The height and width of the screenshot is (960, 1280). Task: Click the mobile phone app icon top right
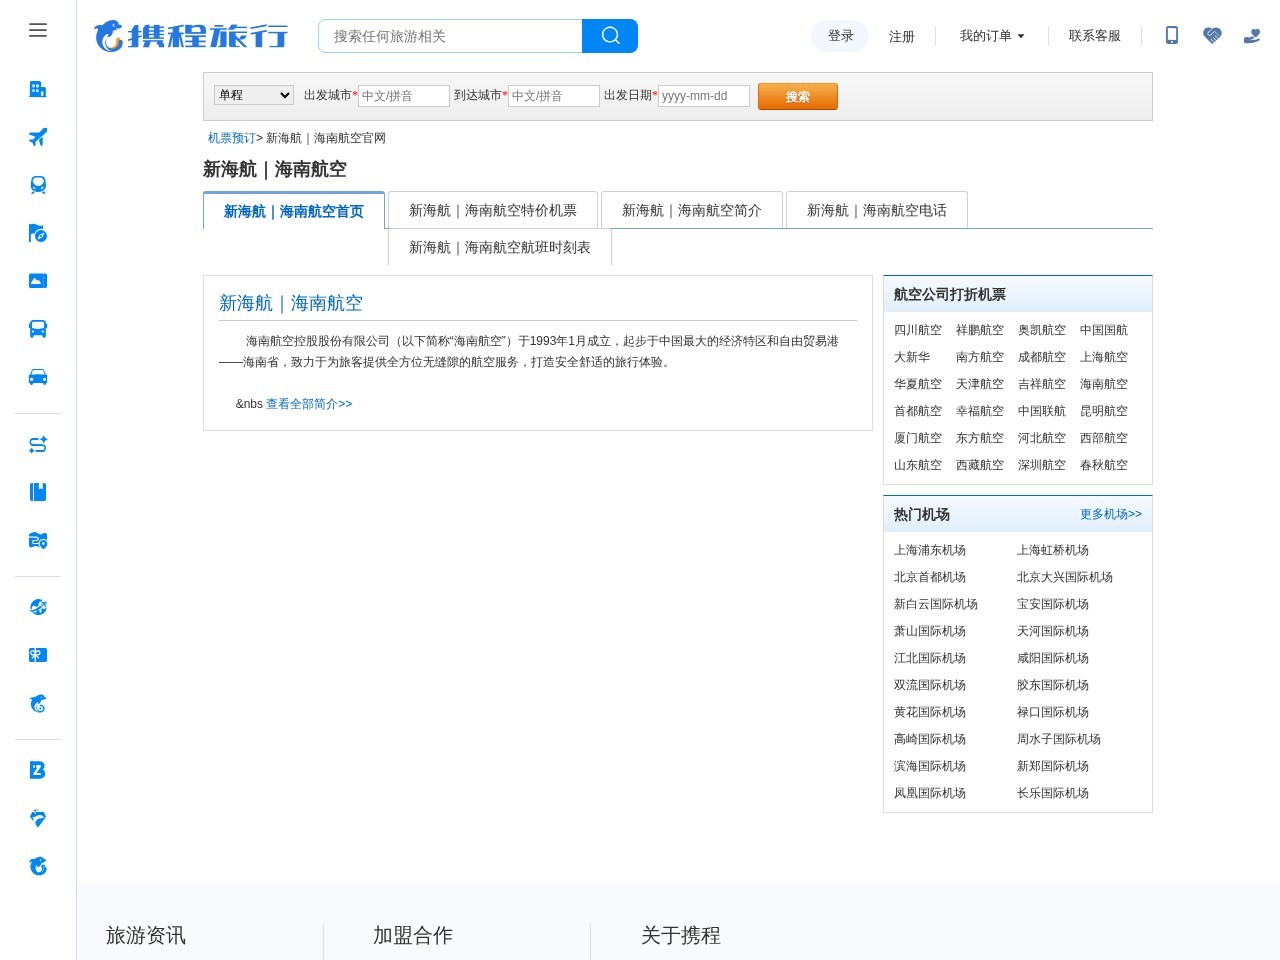(x=1172, y=35)
